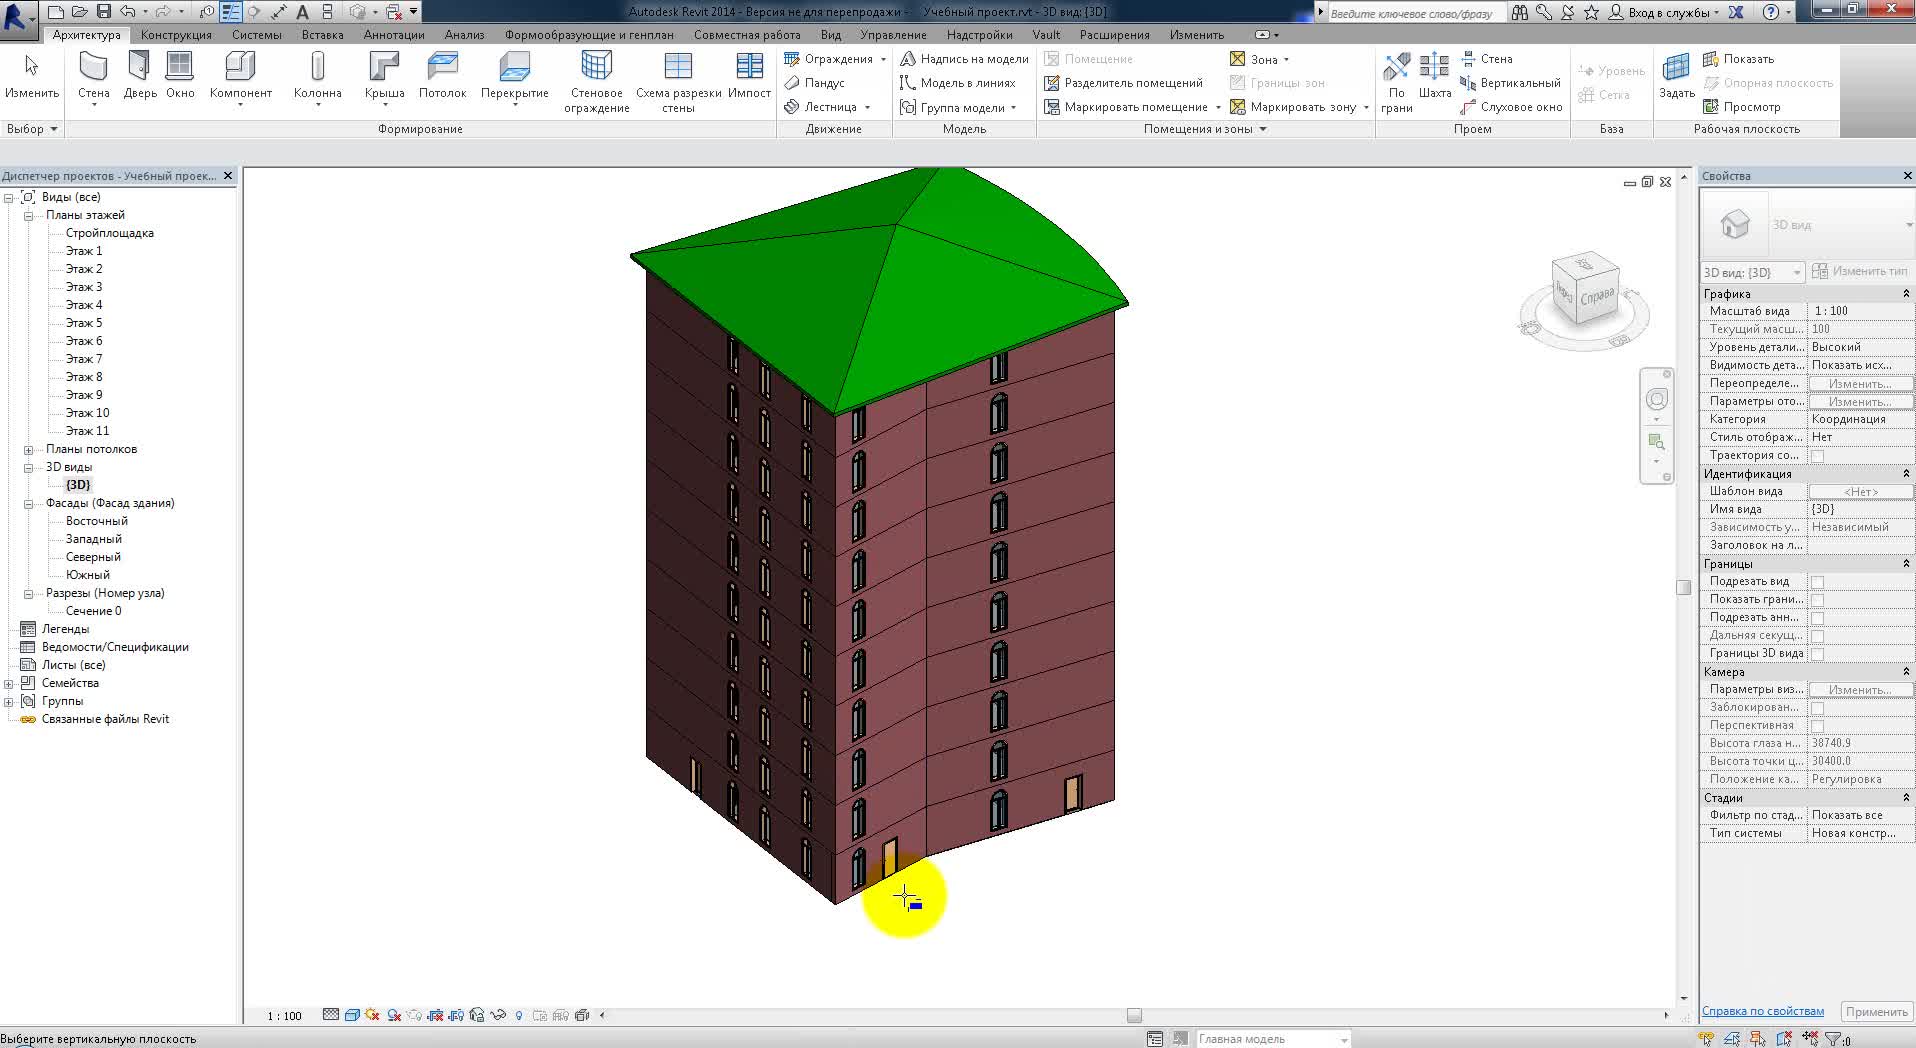Toggle the Подрезать вид checkbox

pyautogui.click(x=1817, y=582)
